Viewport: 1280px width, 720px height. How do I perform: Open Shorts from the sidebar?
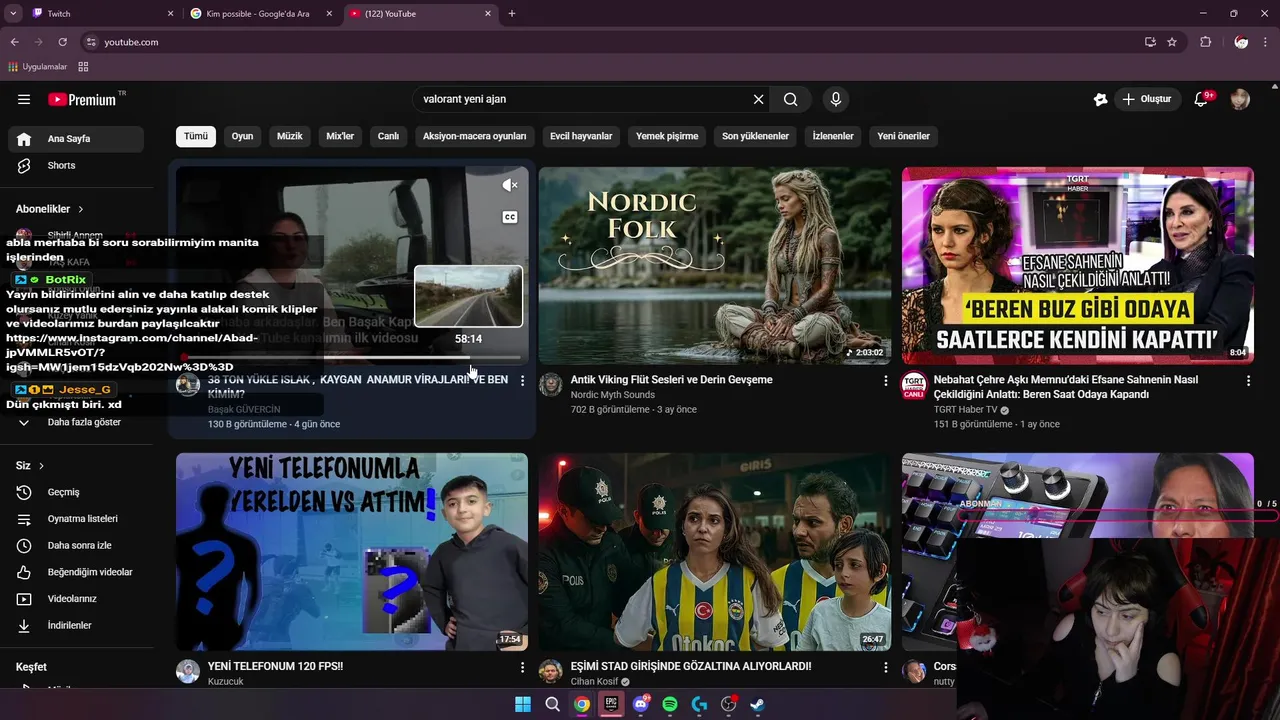click(x=76, y=165)
